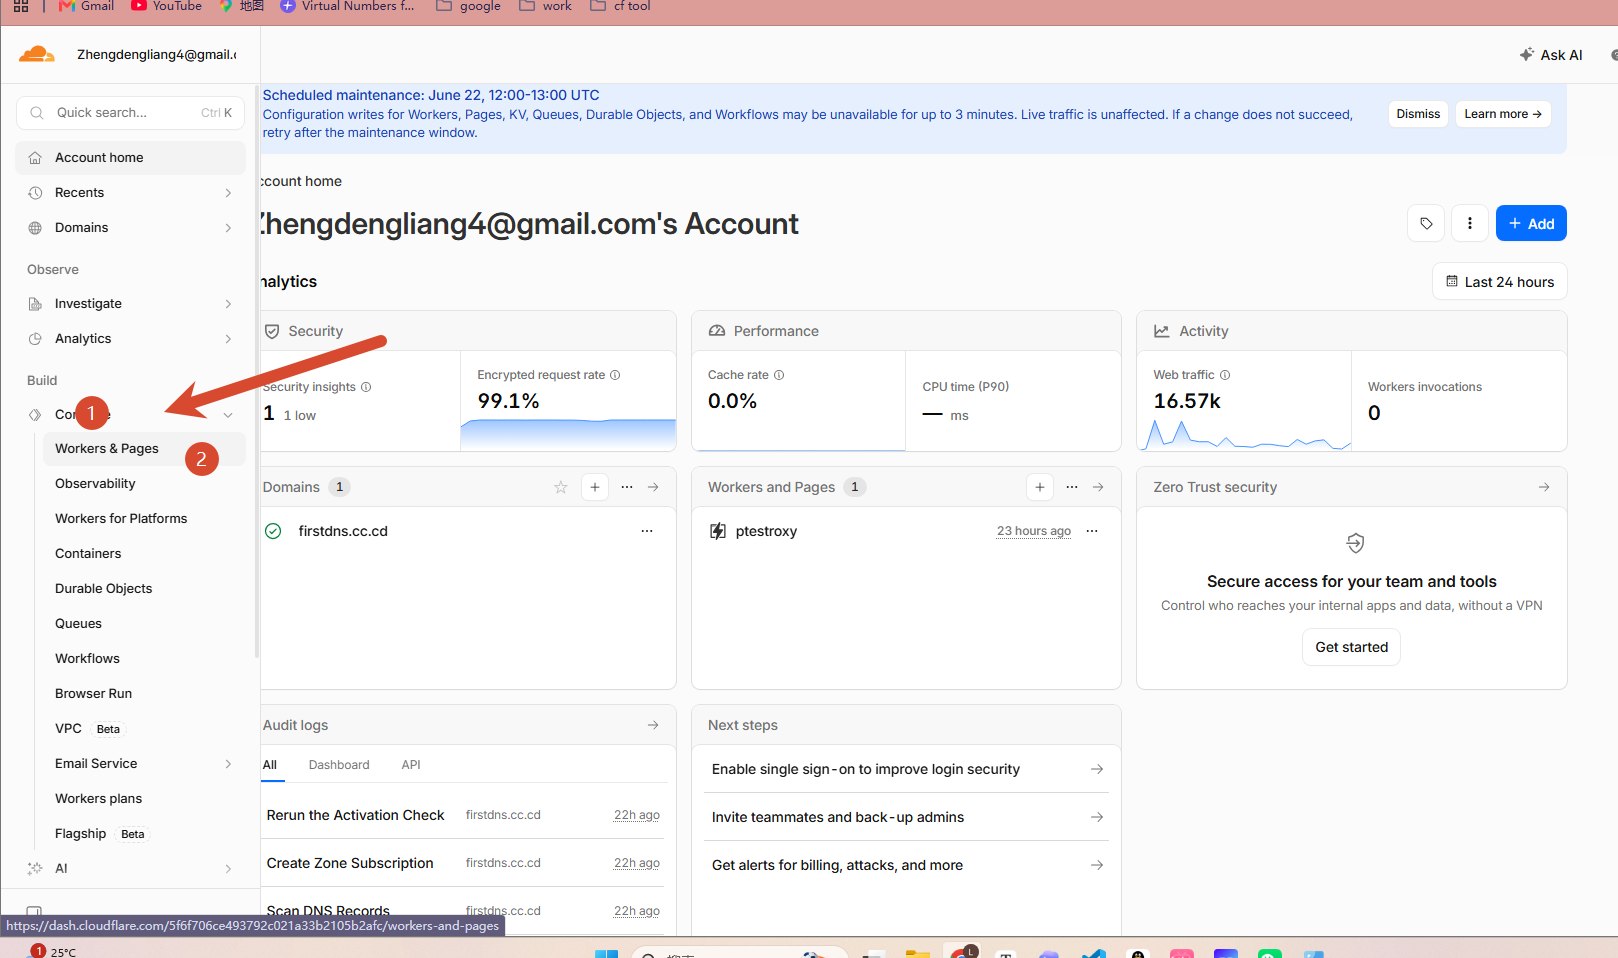Expand the Domains sidebar section

(x=130, y=228)
